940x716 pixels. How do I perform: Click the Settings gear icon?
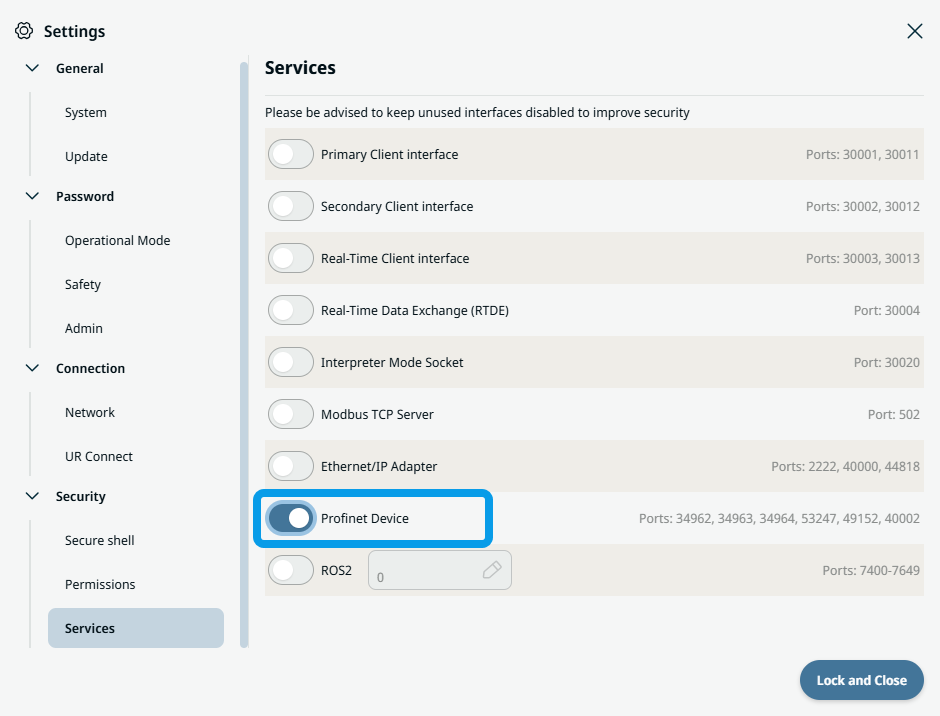point(24,31)
